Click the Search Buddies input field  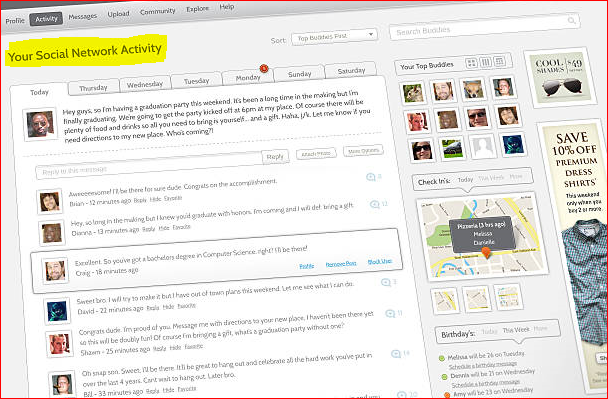tap(484, 27)
